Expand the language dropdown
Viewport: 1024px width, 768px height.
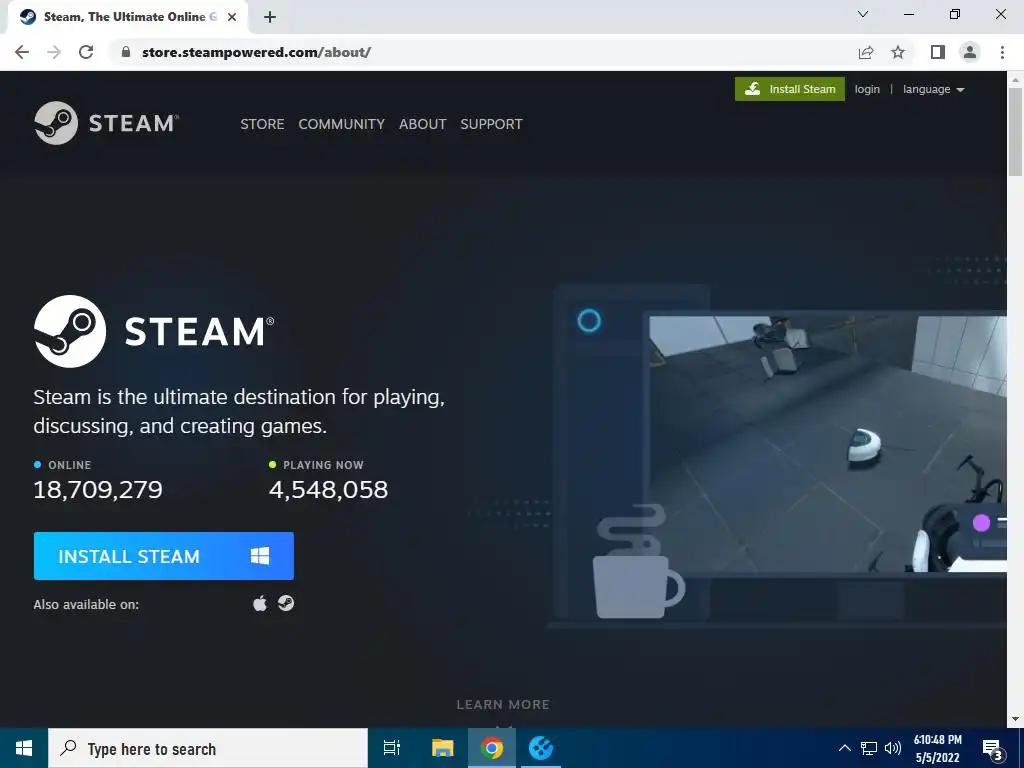pyautogui.click(x=933, y=89)
